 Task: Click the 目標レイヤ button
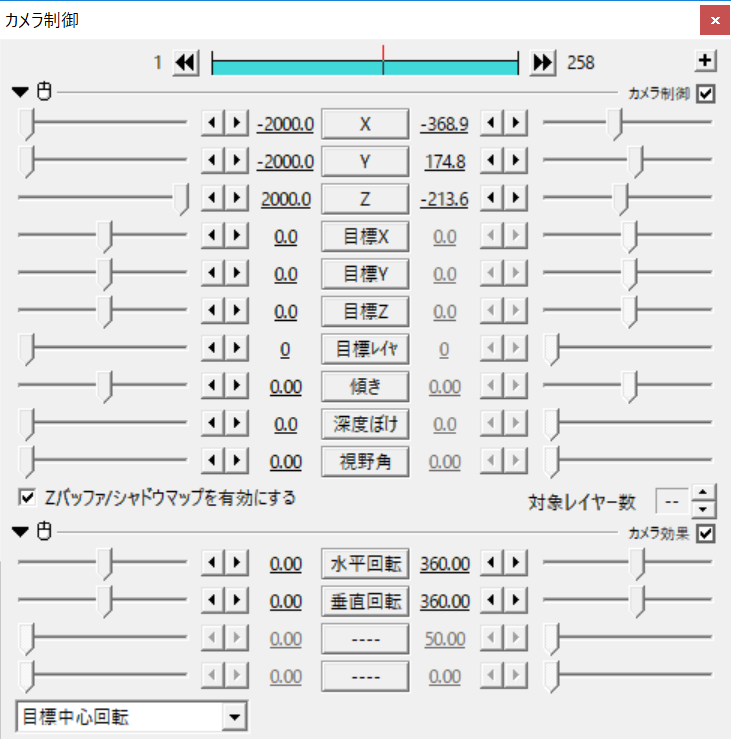point(365,349)
